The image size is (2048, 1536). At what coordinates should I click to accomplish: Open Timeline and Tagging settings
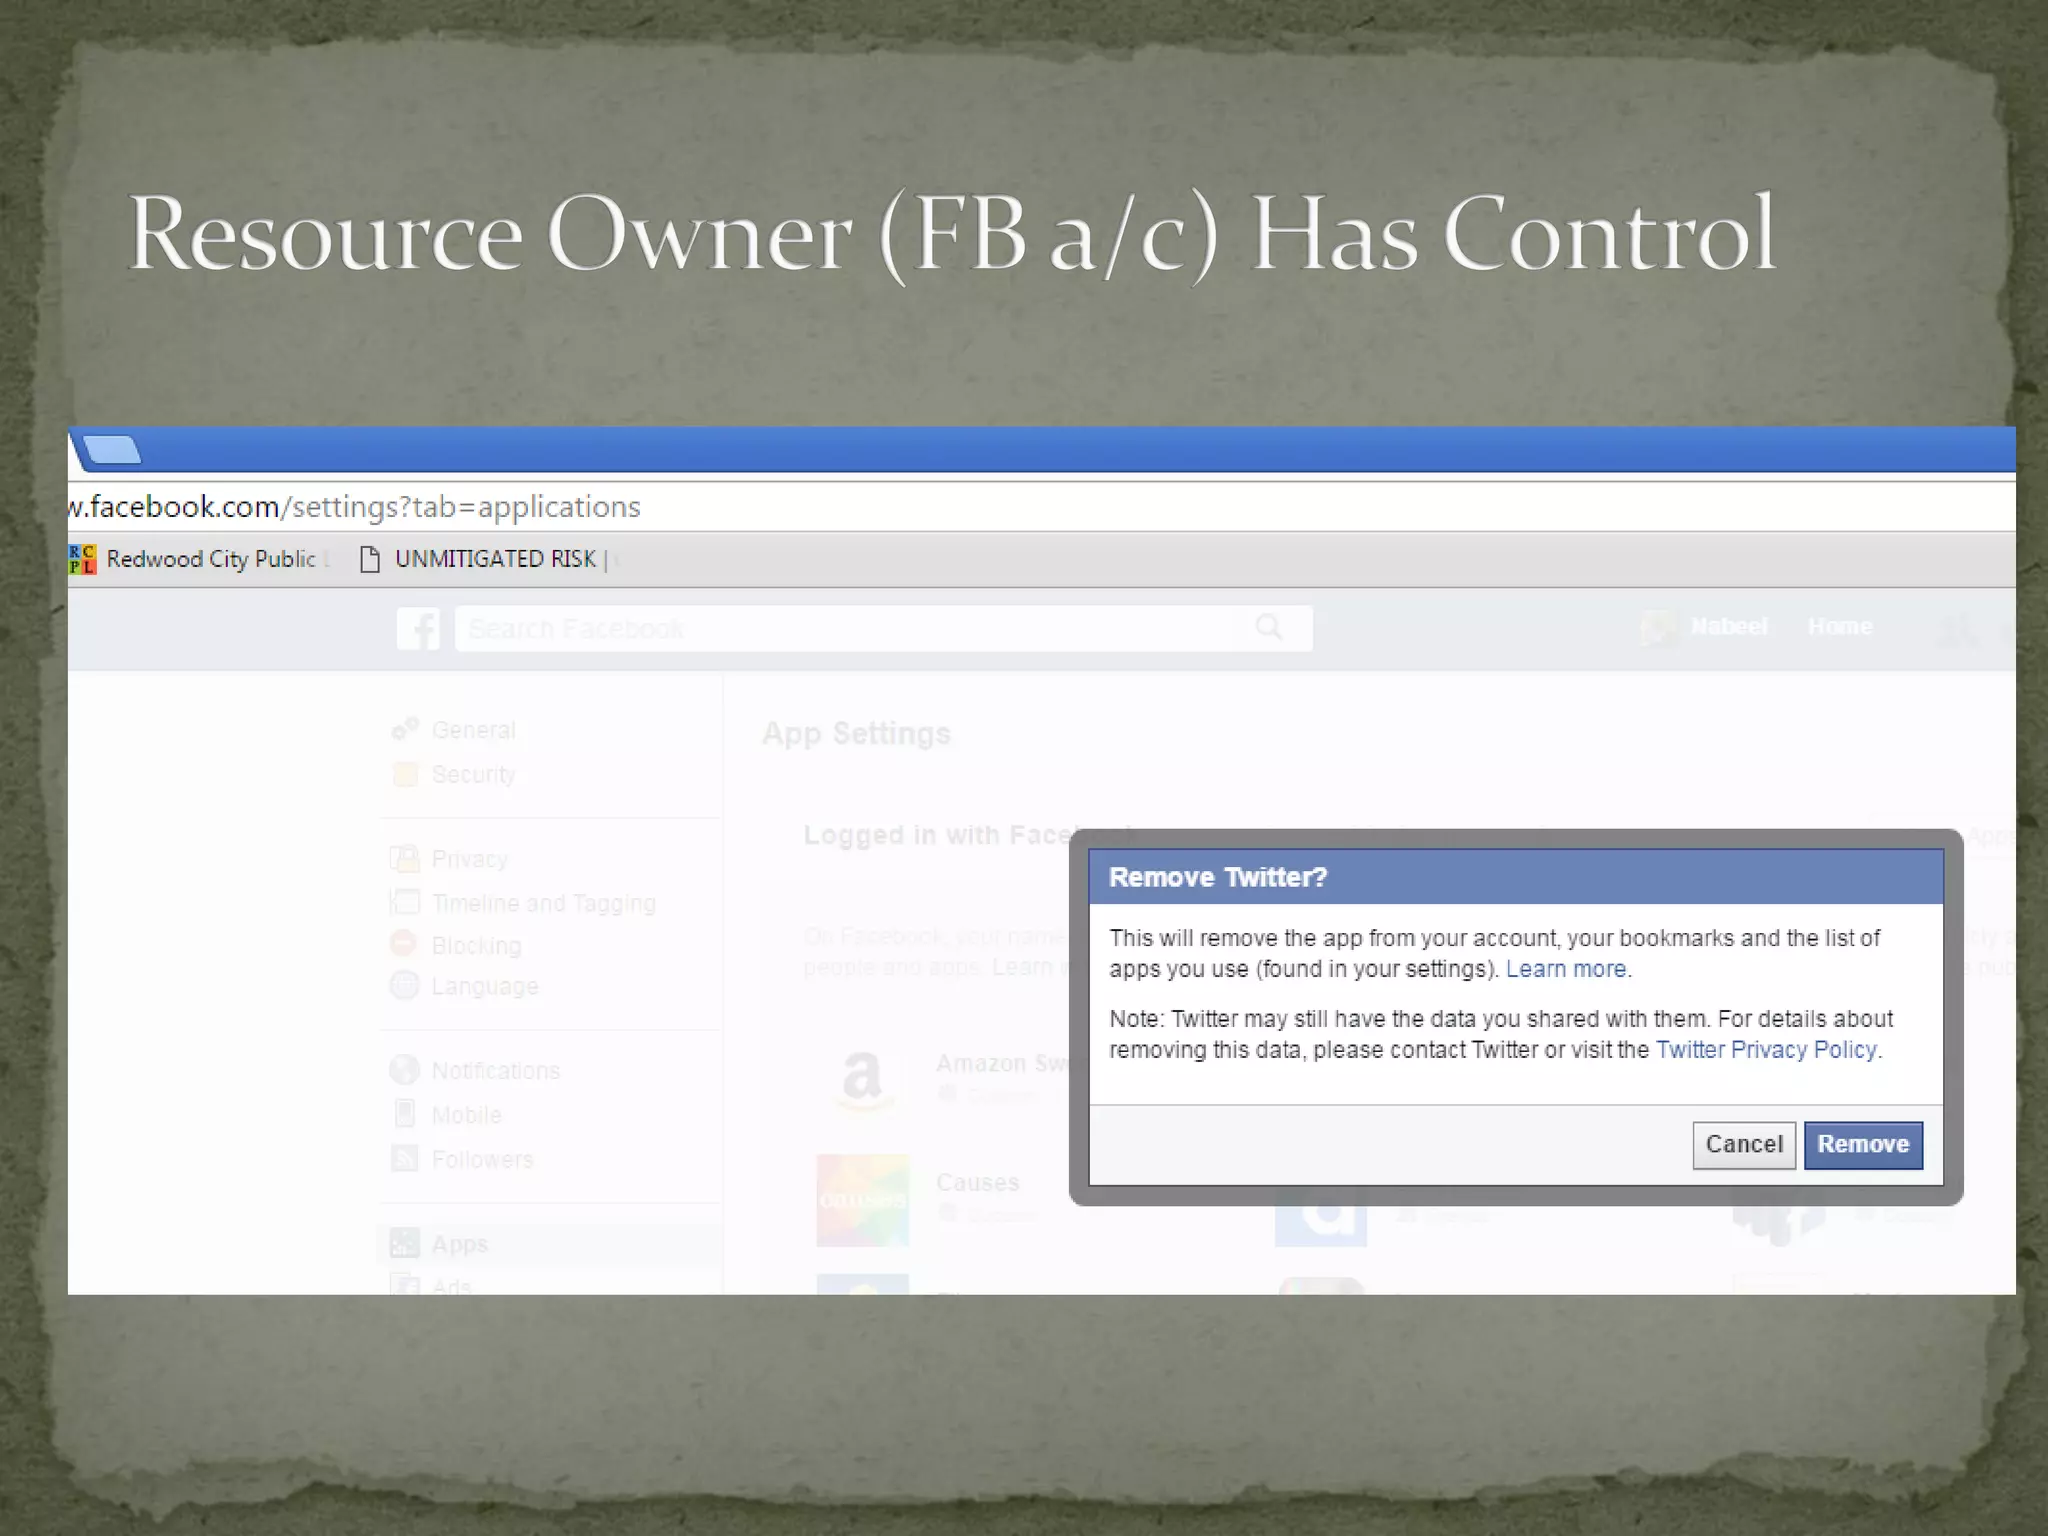[x=543, y=903]
